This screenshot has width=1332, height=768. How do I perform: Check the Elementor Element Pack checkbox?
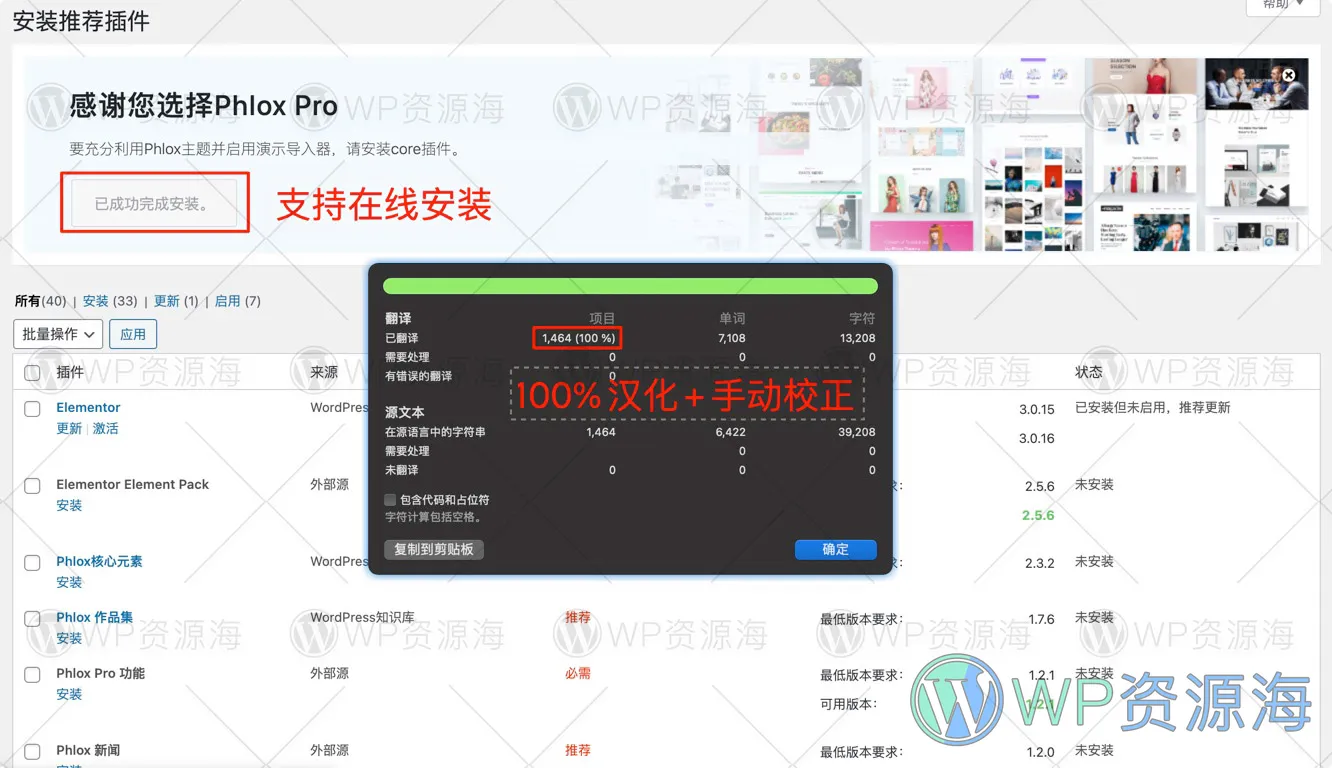(x=31, y=485)
